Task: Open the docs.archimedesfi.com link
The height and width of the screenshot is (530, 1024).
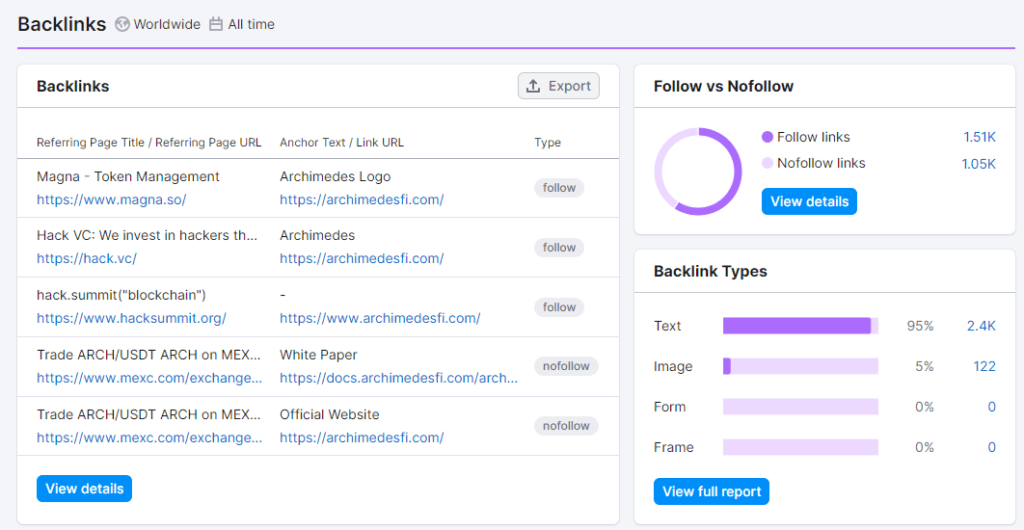Action: pyautogui.click(x=399, y=378)
